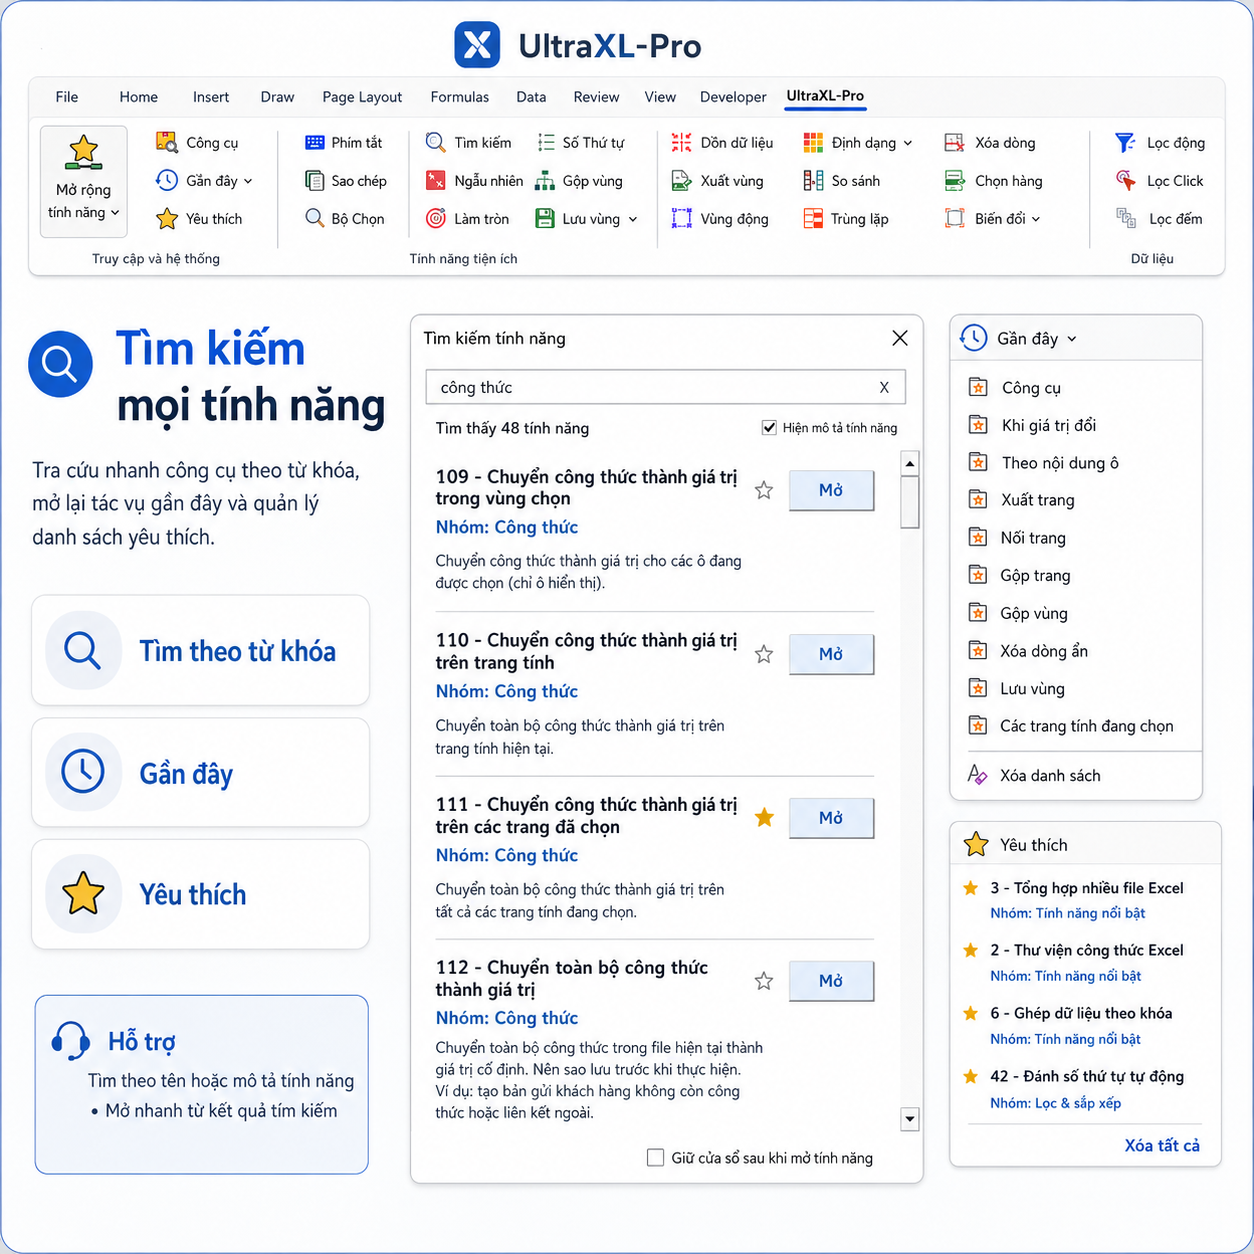1254x1254 pixels.
Task: Open Tìm kiếm in the ribbon
Action: click(468, 142)
